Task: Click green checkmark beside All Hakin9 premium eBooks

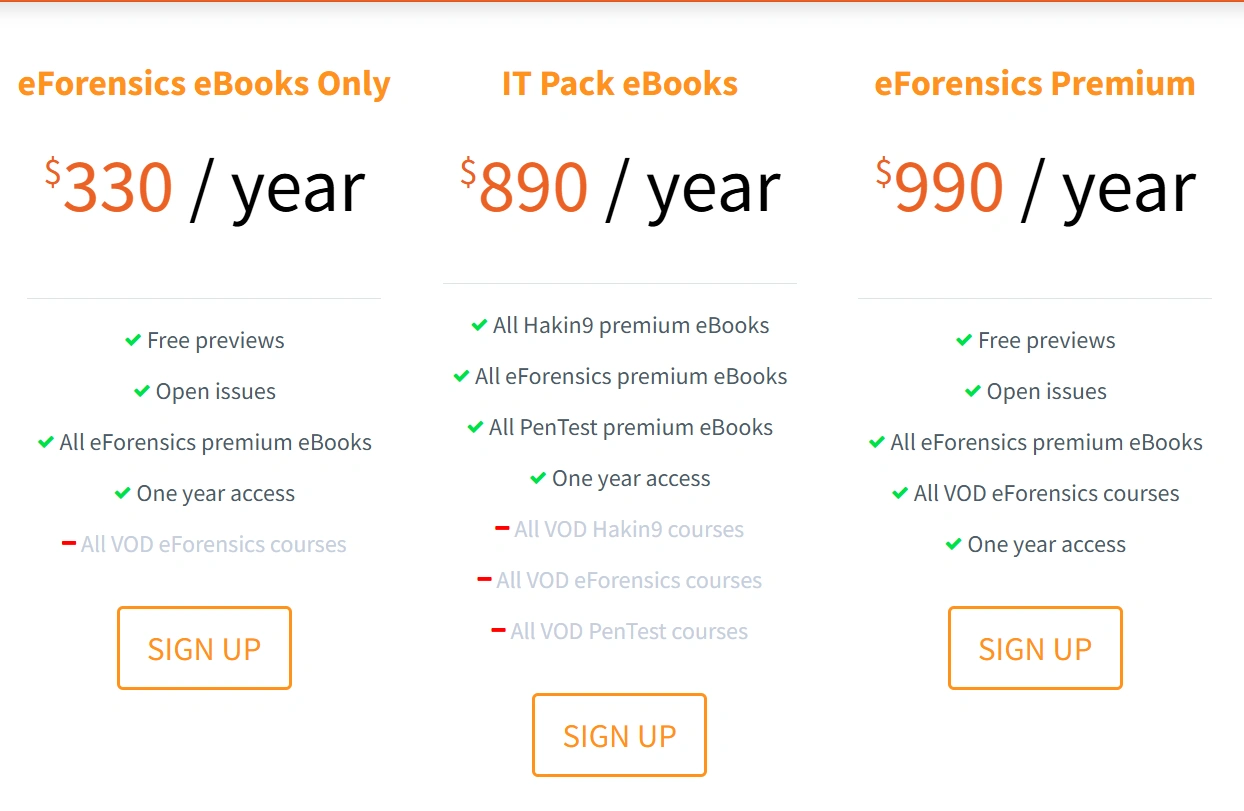Action: pos(479,325)
